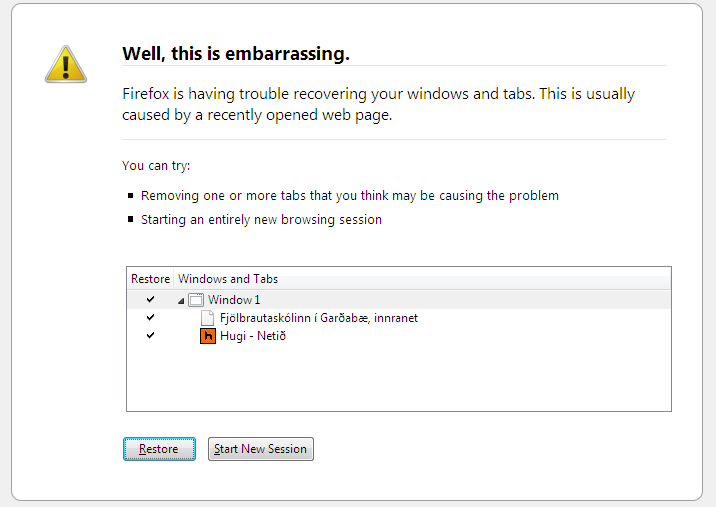Click the yellow warning triangle icon
The width and height of the screenshot is (716, 507).
click(x=66, y=64)
